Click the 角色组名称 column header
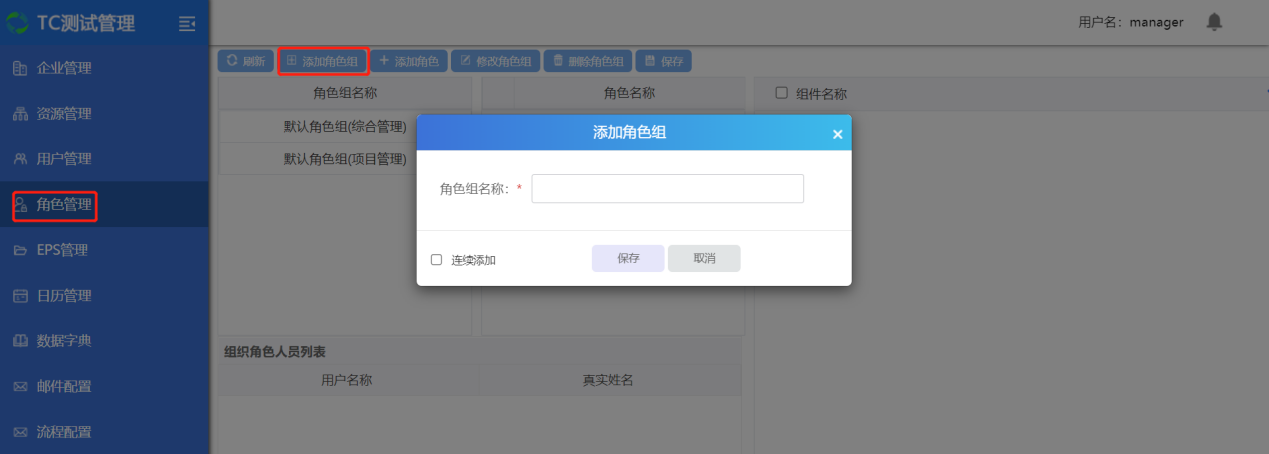This screenshot has width=1269, height=454. click(345, 93)
